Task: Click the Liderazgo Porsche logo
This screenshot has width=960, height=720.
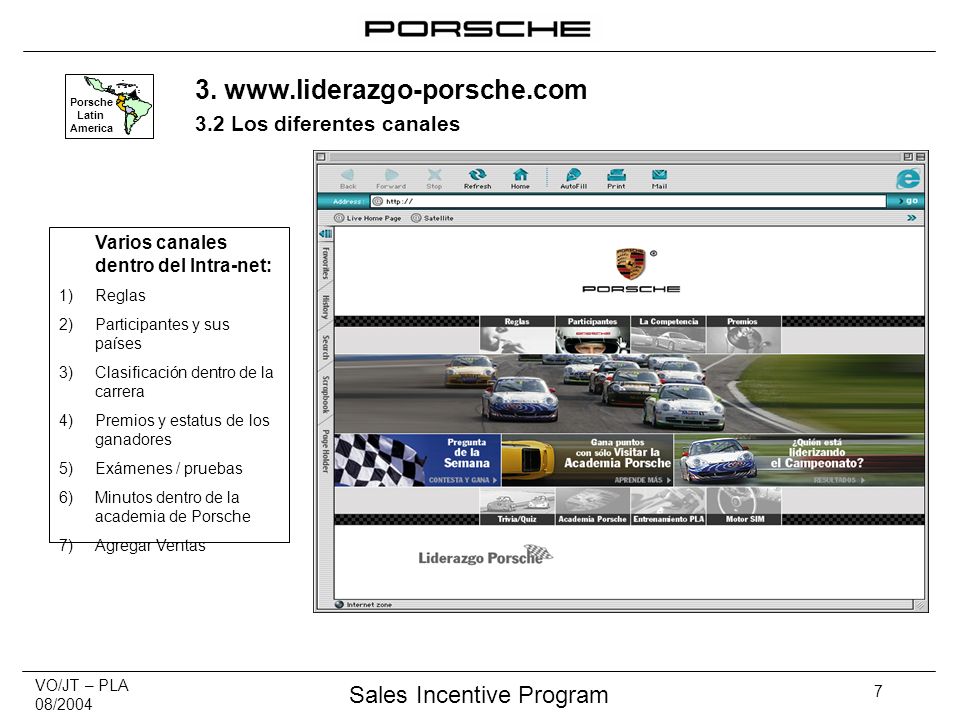Action: point(486,555)
